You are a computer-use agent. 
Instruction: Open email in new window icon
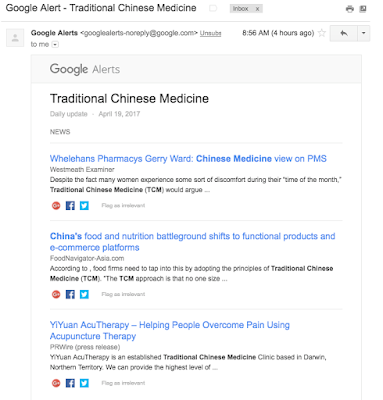pyautogui.click(x=363, y=9)
